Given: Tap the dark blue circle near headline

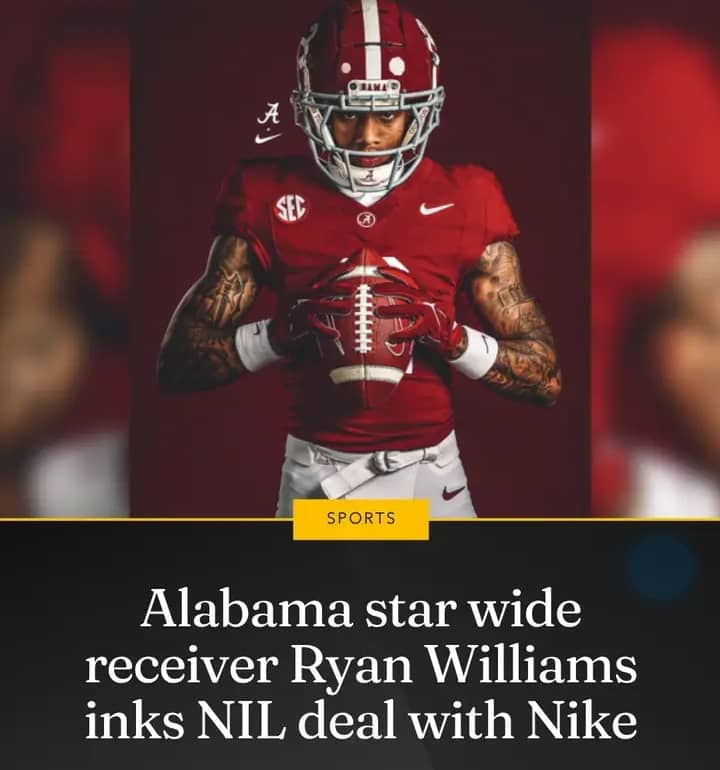Looking at the screenshot, I should [x=662, y=566].
